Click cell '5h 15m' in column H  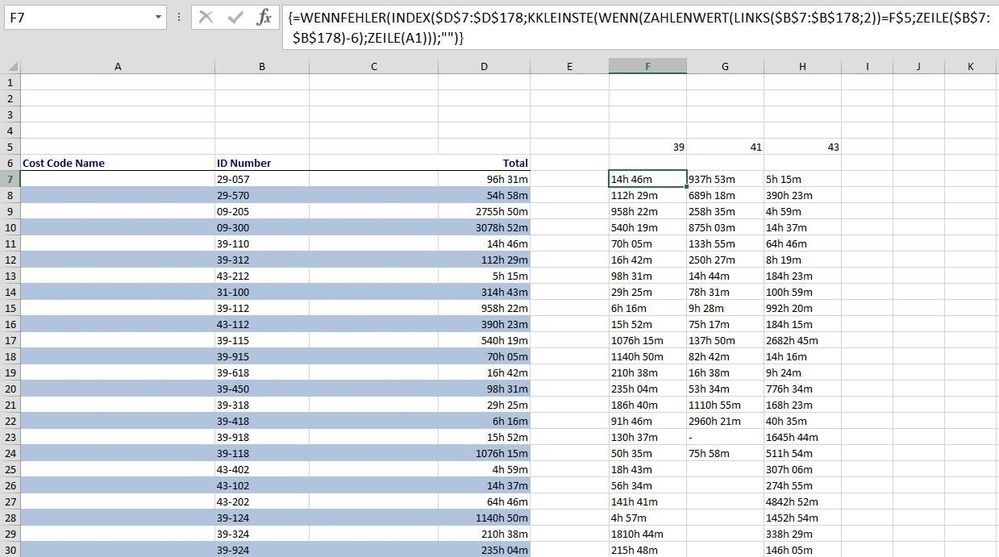(803, 179)
